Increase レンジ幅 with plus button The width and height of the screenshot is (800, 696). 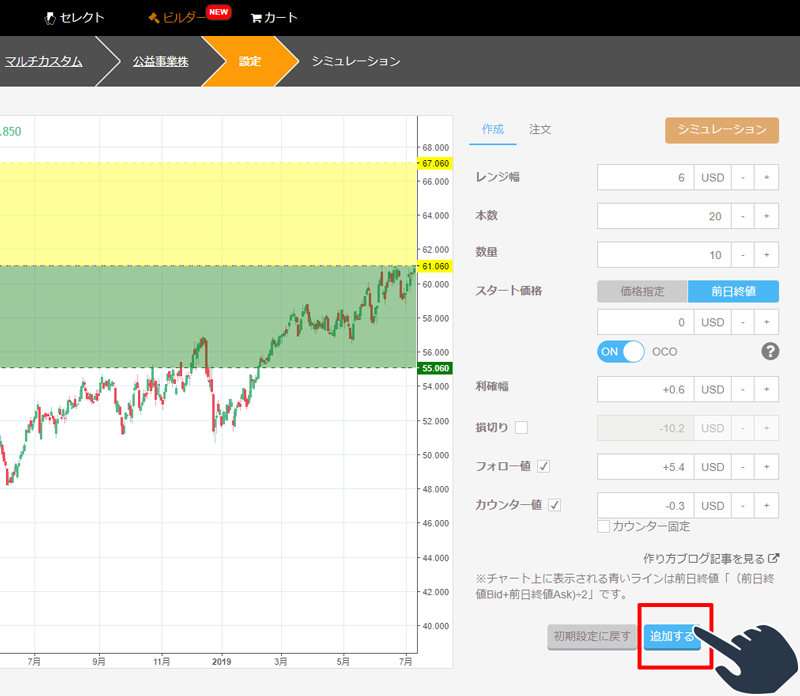[x=766, y=177]
